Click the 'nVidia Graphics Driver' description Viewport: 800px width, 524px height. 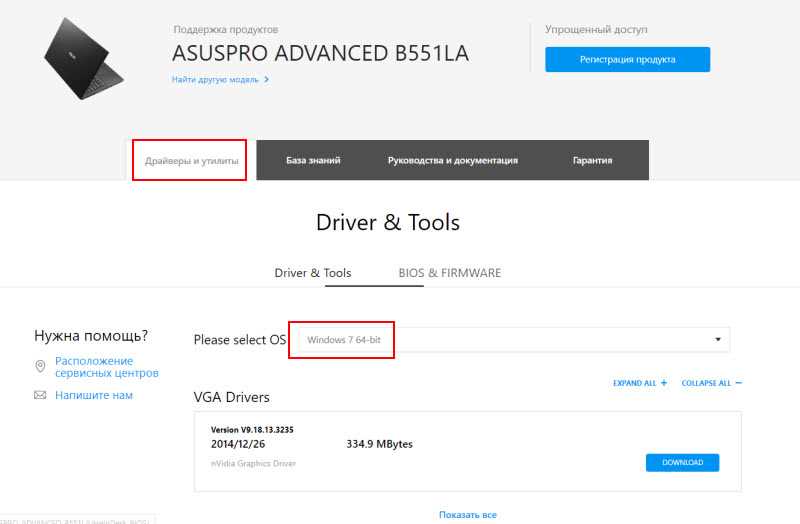pyautogui.click(x=253, y=463)
